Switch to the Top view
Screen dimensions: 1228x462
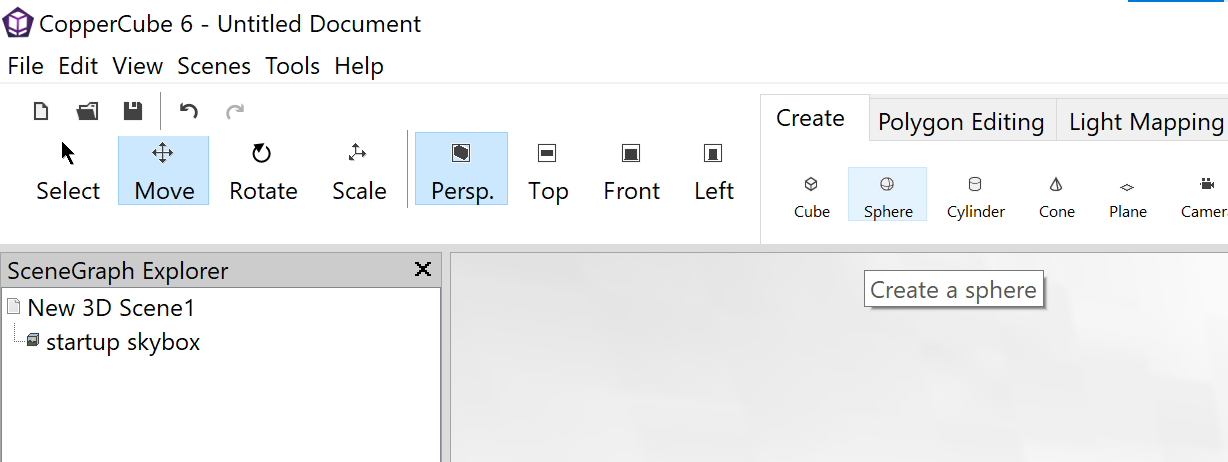(x=548, y=171)
